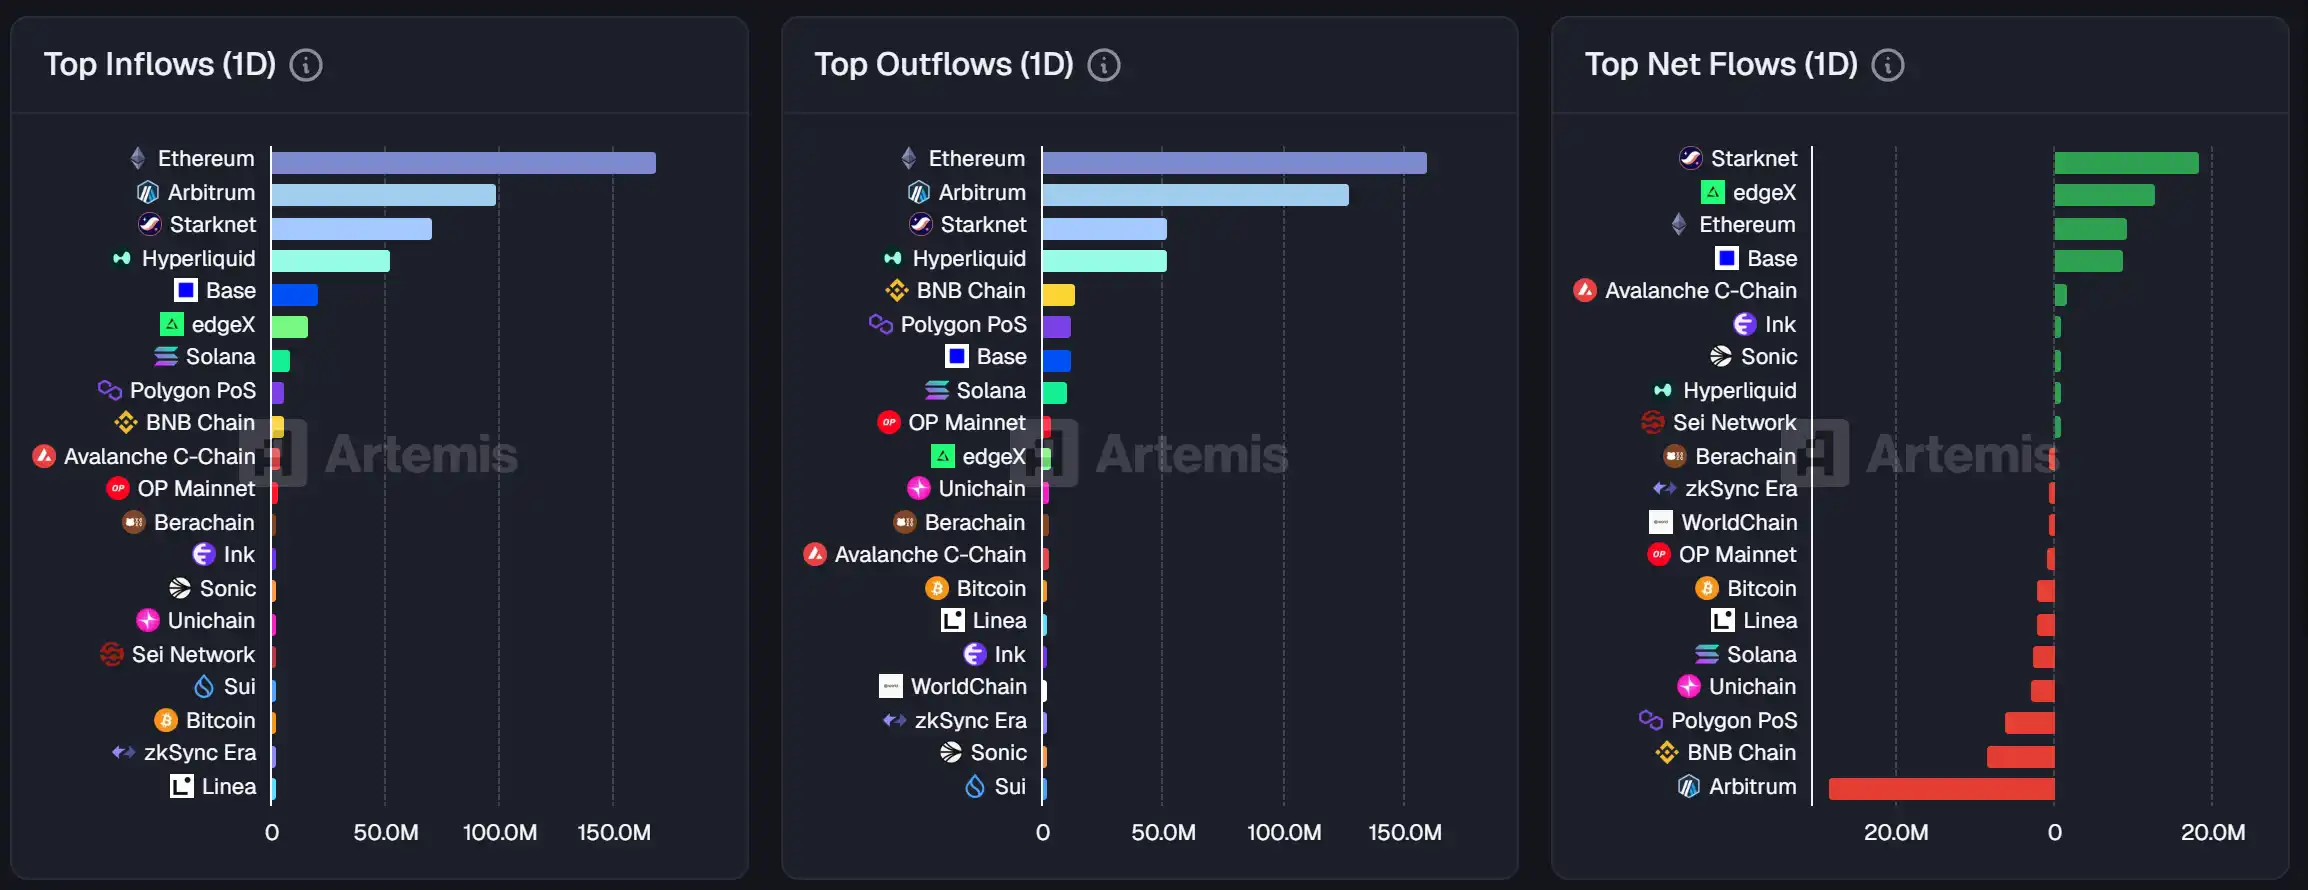Click green edgeX bar in Net Flows
Viewport: 2308px width, 890px height.
[2104, 195]
